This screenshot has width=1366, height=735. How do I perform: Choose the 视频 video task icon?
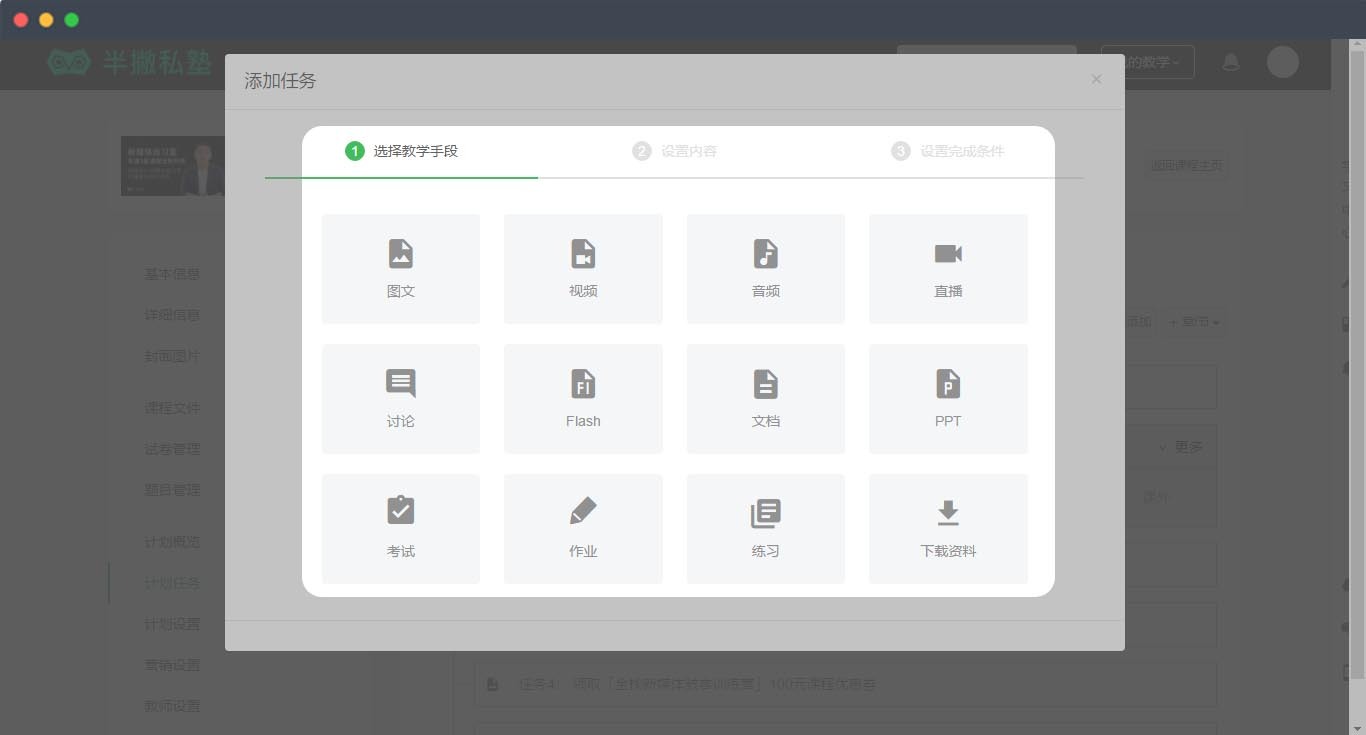(583, 254)
